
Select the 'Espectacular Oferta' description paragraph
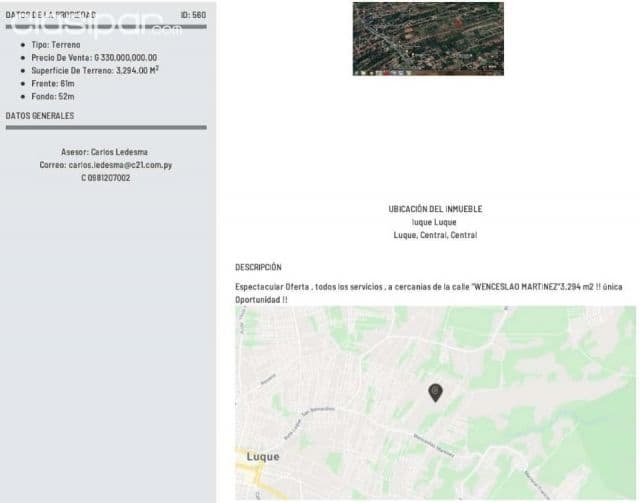429,293
